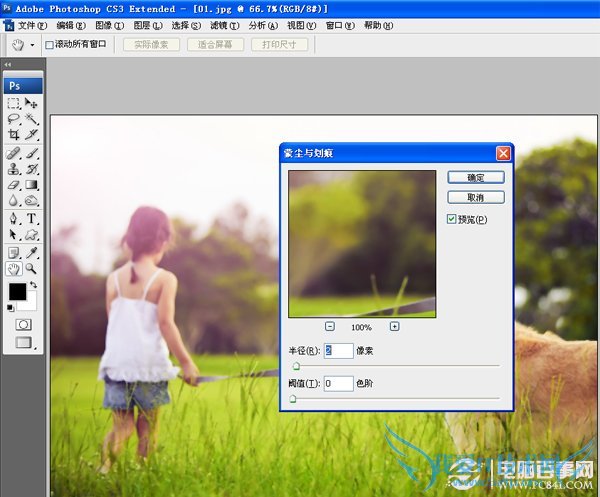Viewport: 600px width, 497px height.
Task: Select the Clone Stamp tool
Action: (x=14, y=169)
